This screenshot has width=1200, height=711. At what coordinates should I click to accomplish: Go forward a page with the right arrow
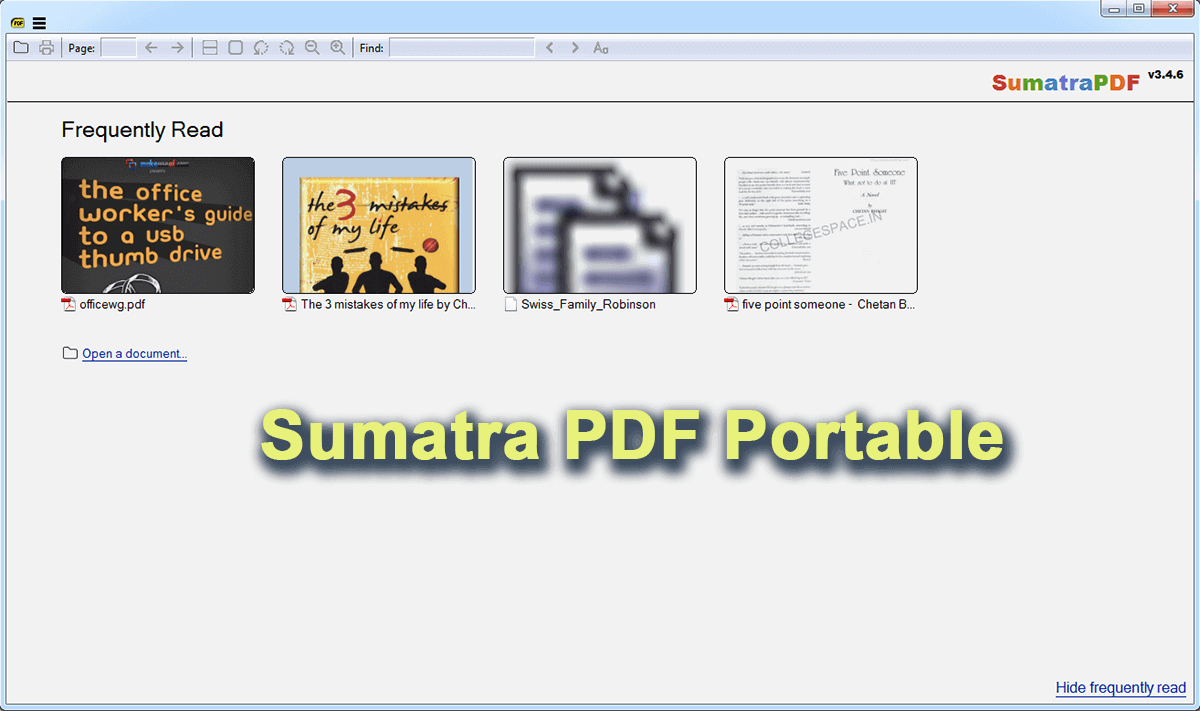(x=176, y=47)
